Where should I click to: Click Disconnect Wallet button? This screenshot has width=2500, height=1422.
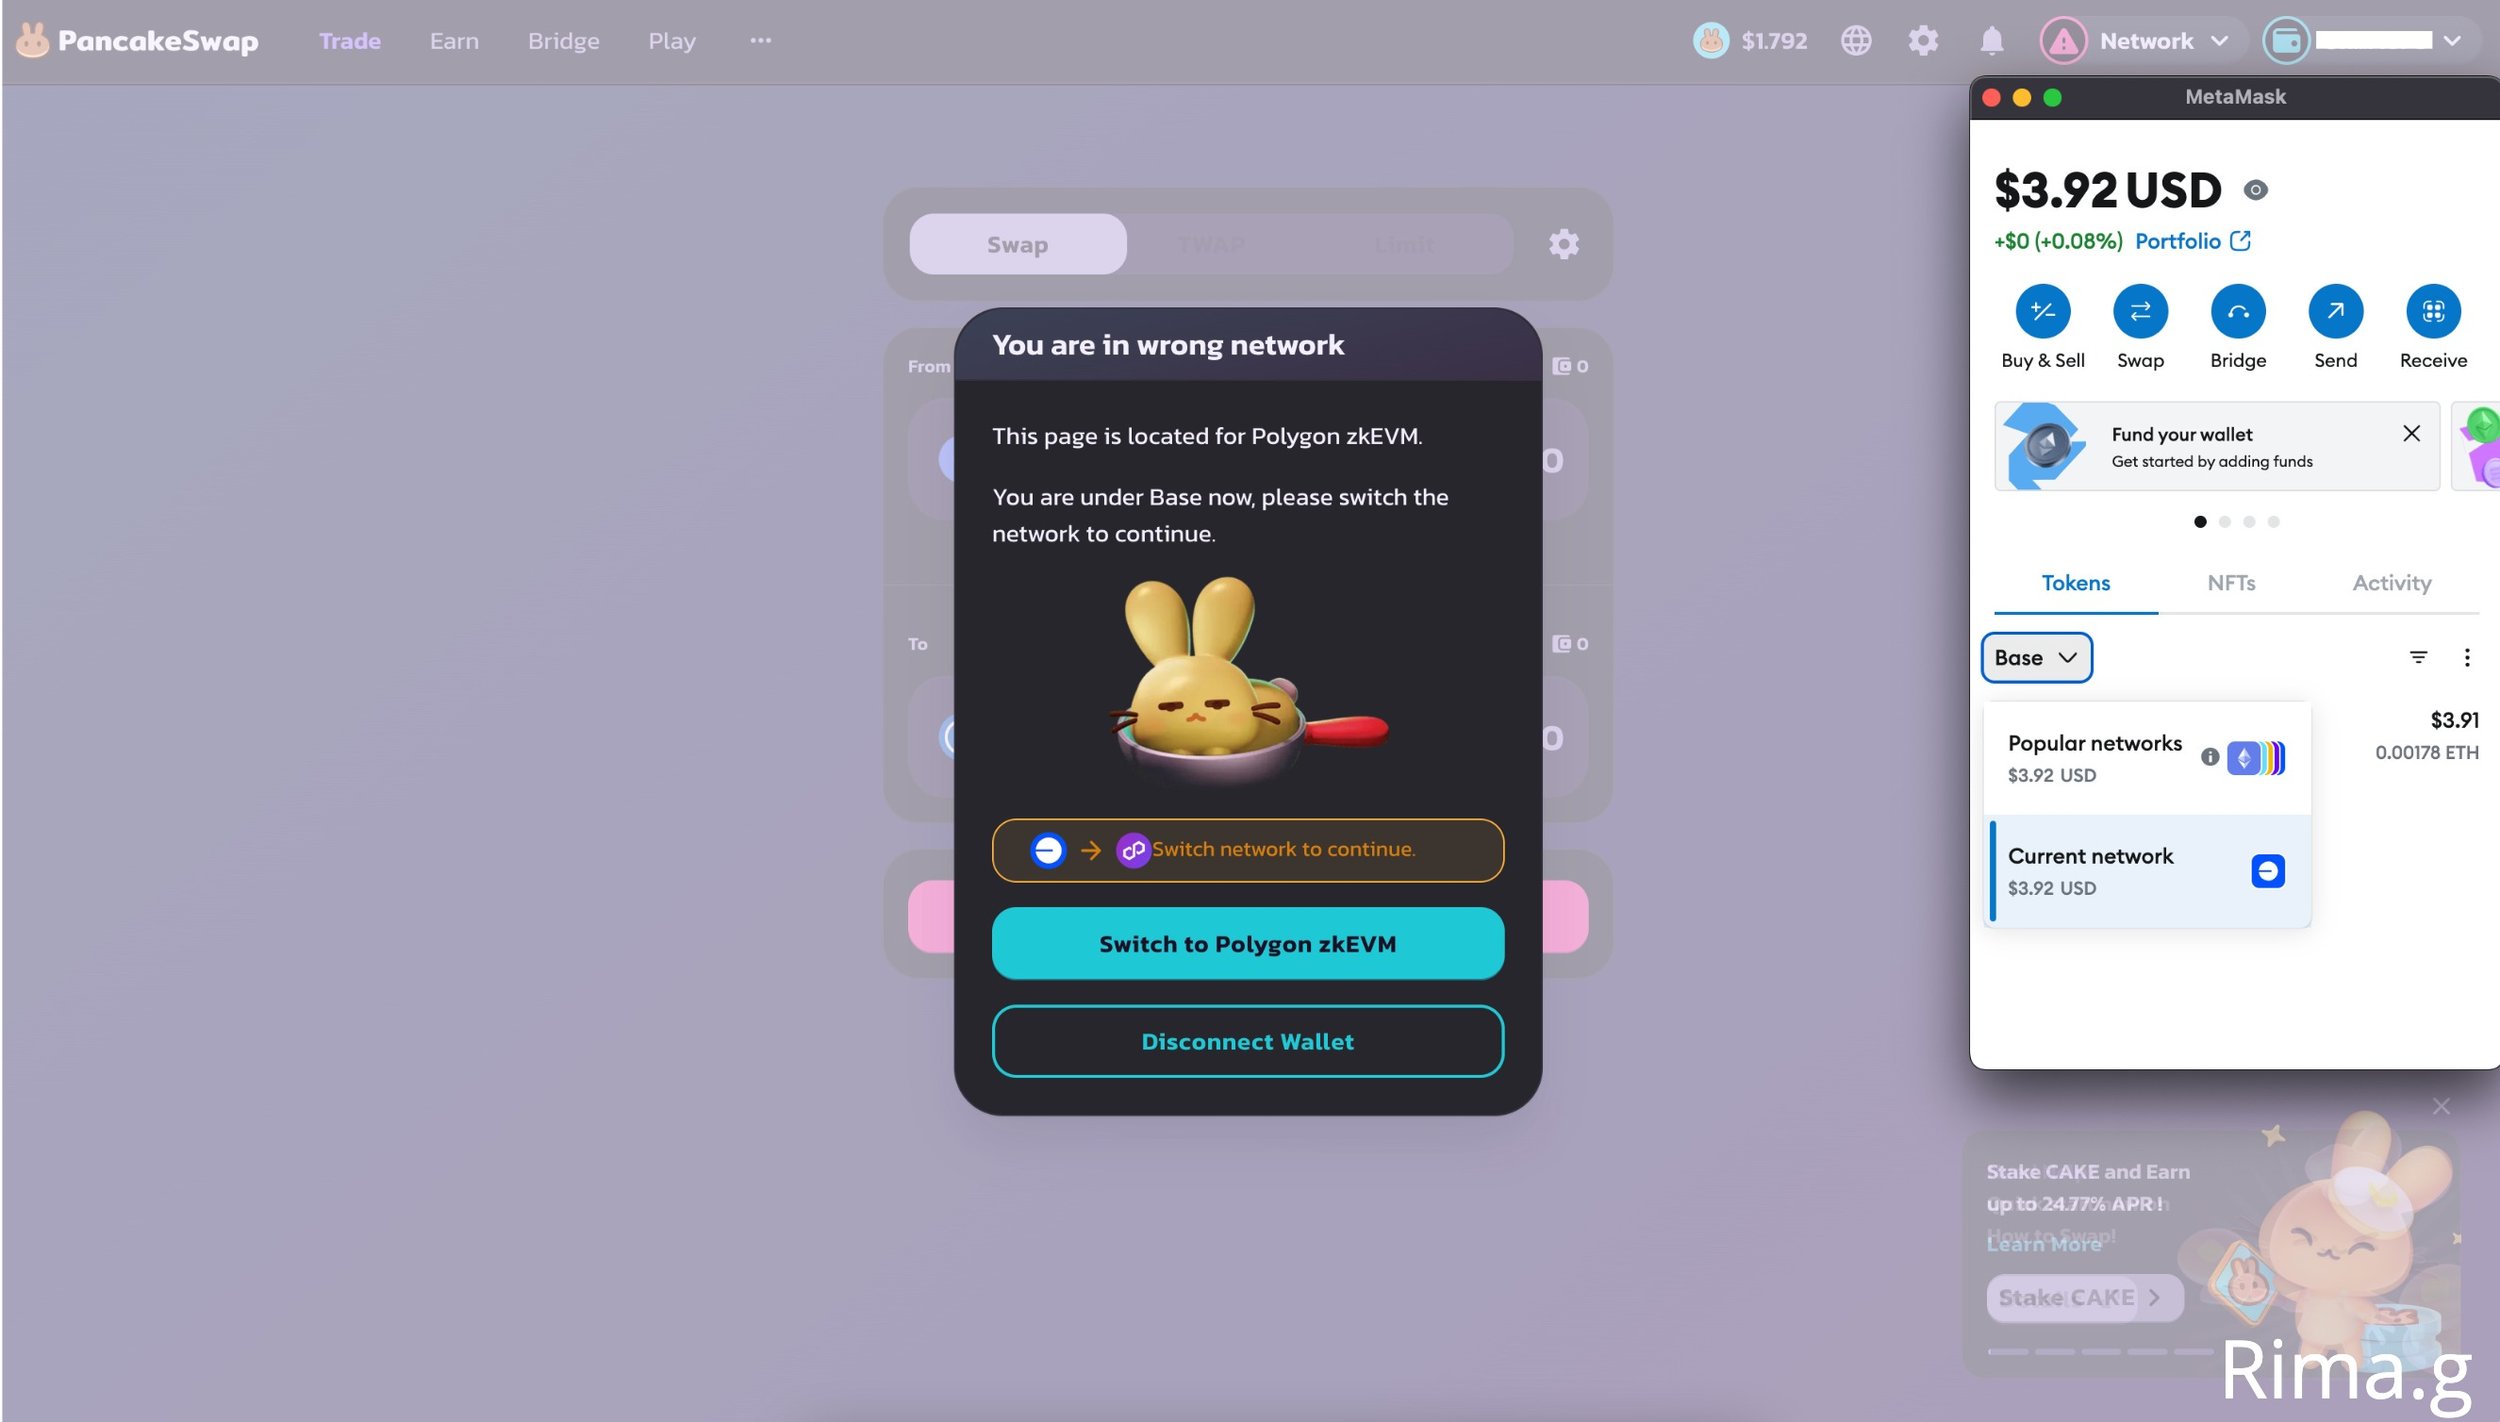click(x=1247, y=1041)
